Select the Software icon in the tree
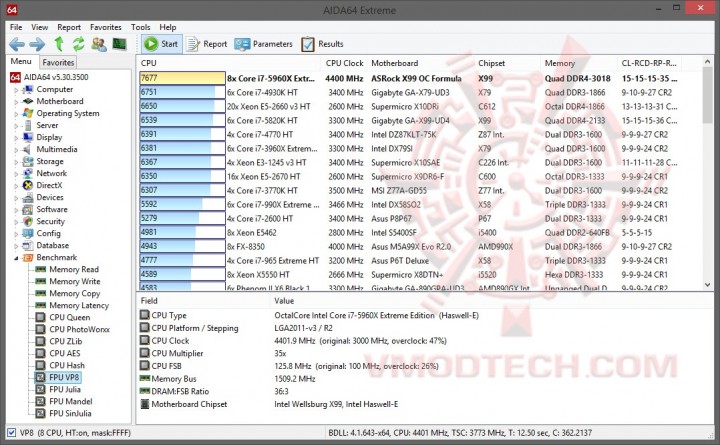This screenshot has height=445, width=720. coord(28,209)
